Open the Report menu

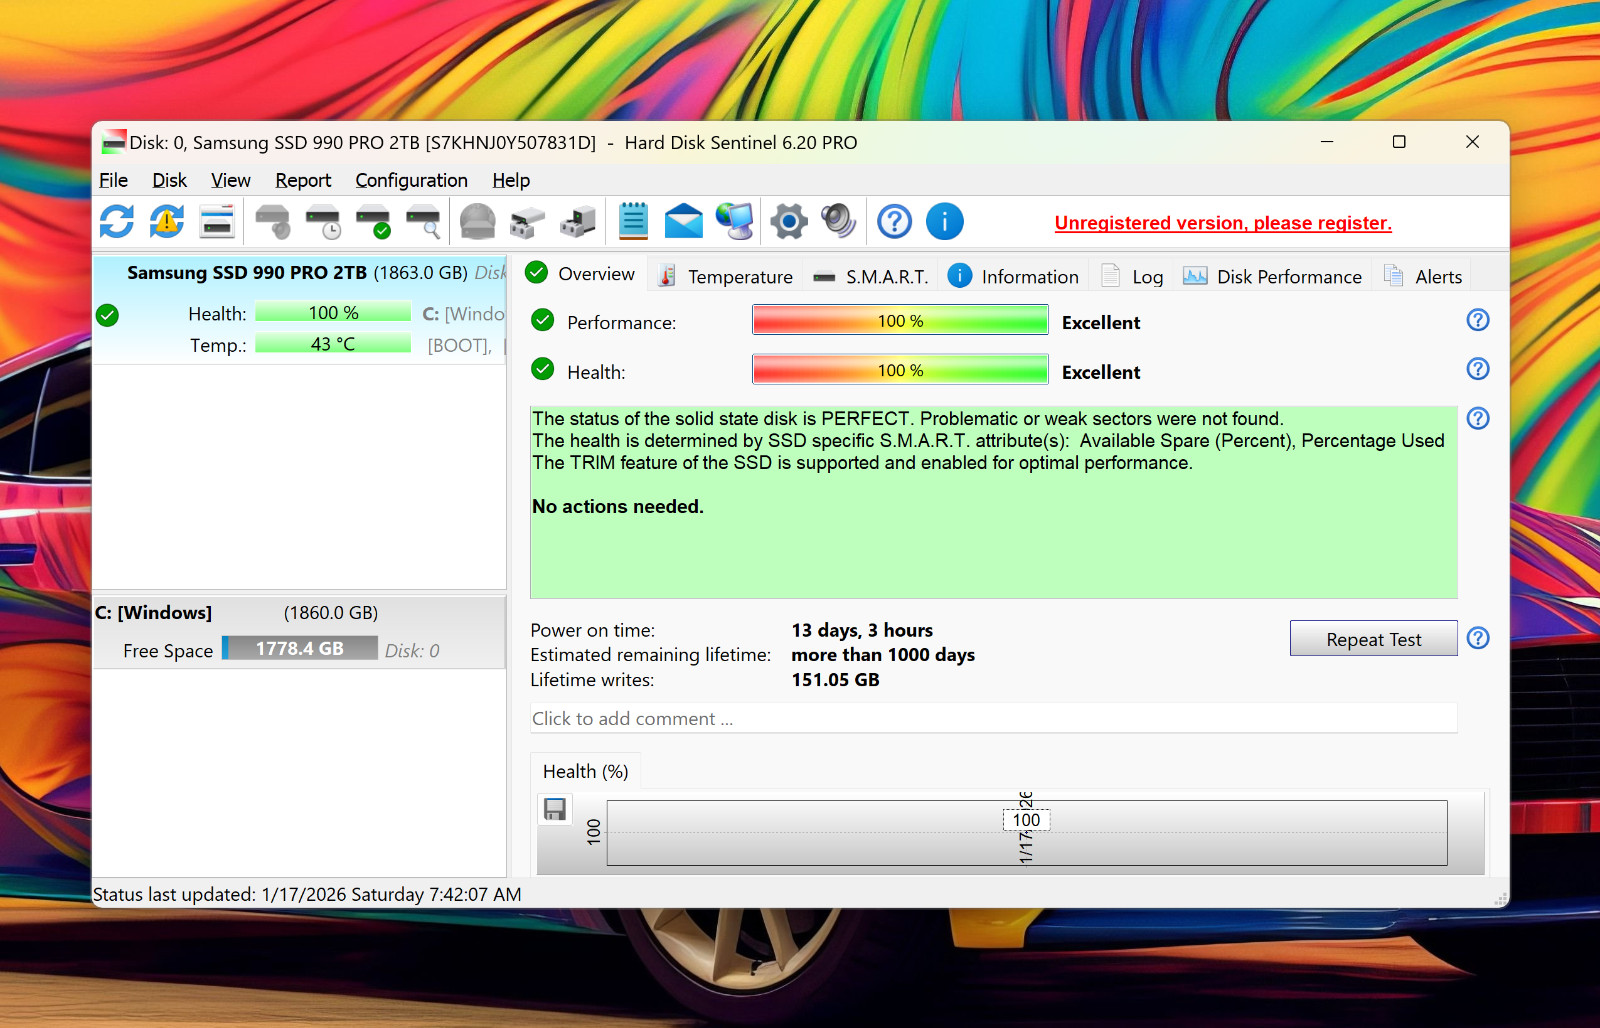303,180
